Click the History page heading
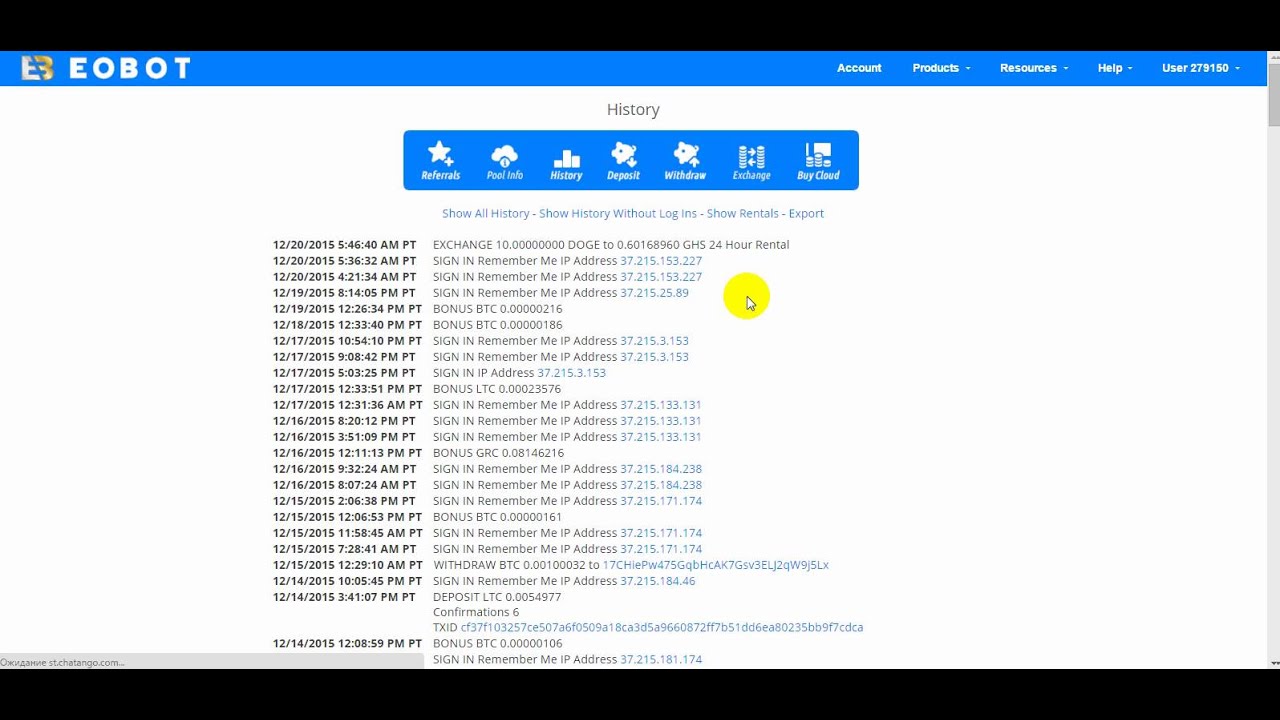 633,110
